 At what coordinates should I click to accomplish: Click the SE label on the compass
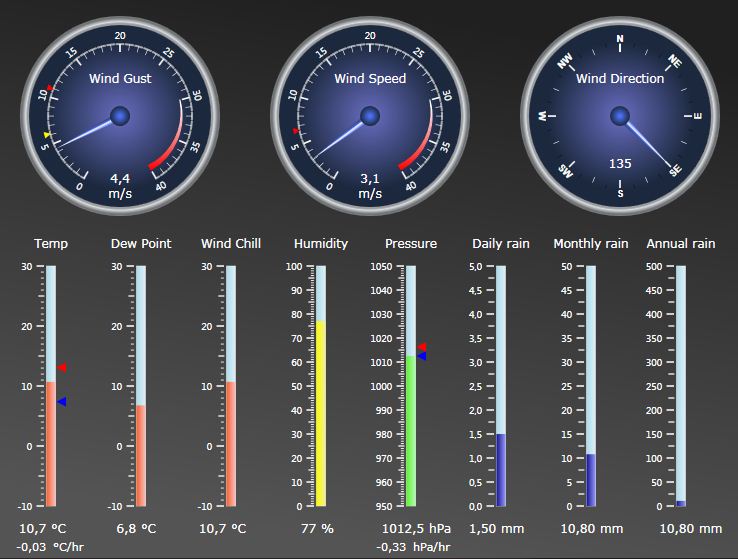pos(675,171)
